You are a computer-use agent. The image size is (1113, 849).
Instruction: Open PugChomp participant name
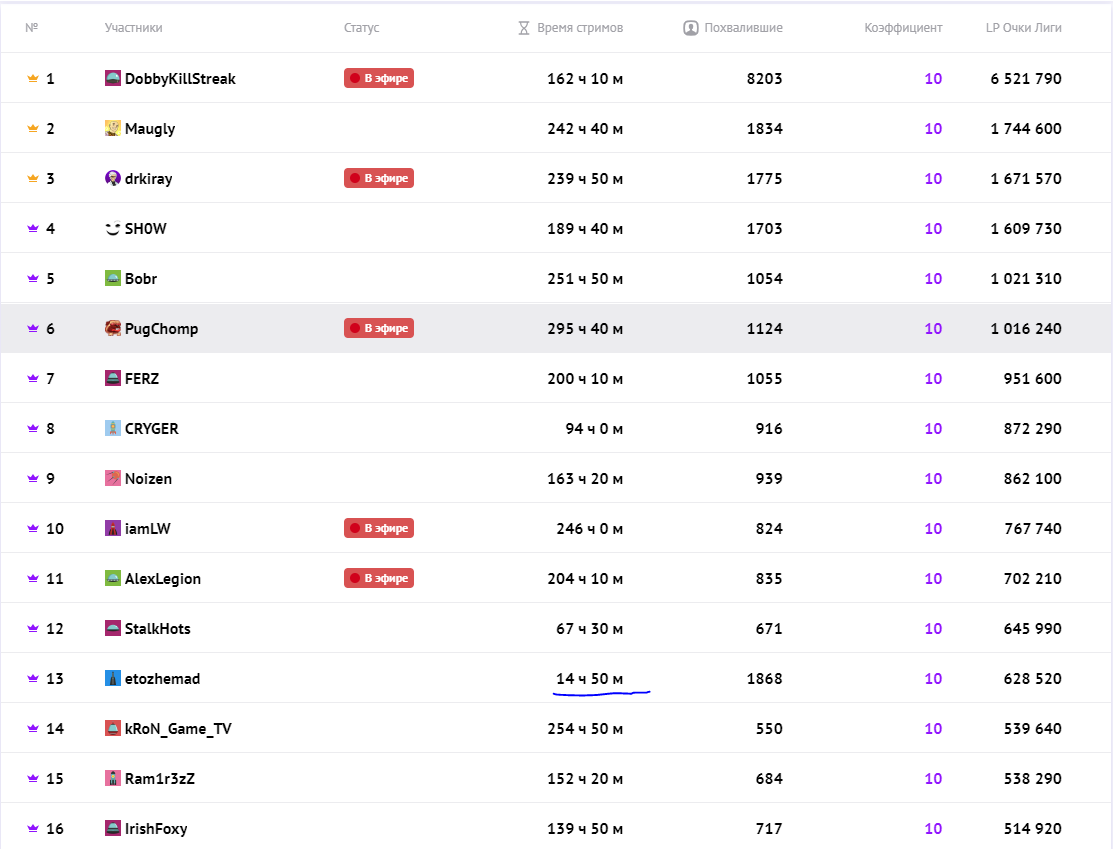[161, 329]
